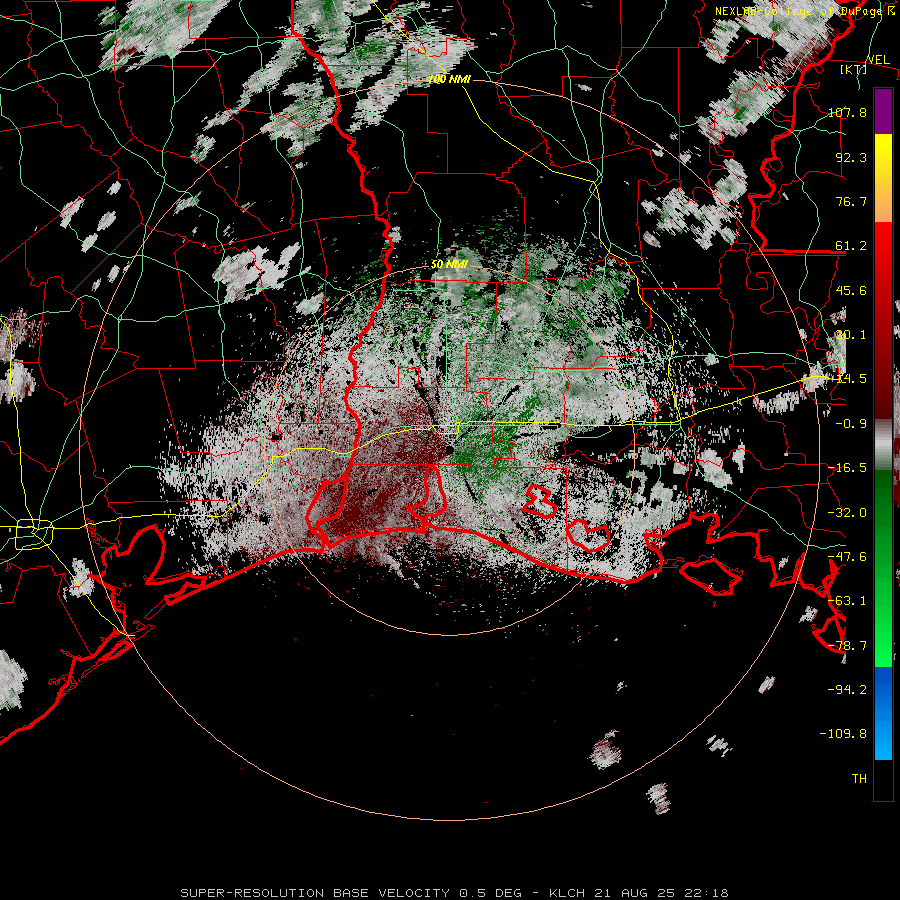Screen dimensions: 900x900
Task: Click the gray near-zero segment of color bar
Action: 883,445
